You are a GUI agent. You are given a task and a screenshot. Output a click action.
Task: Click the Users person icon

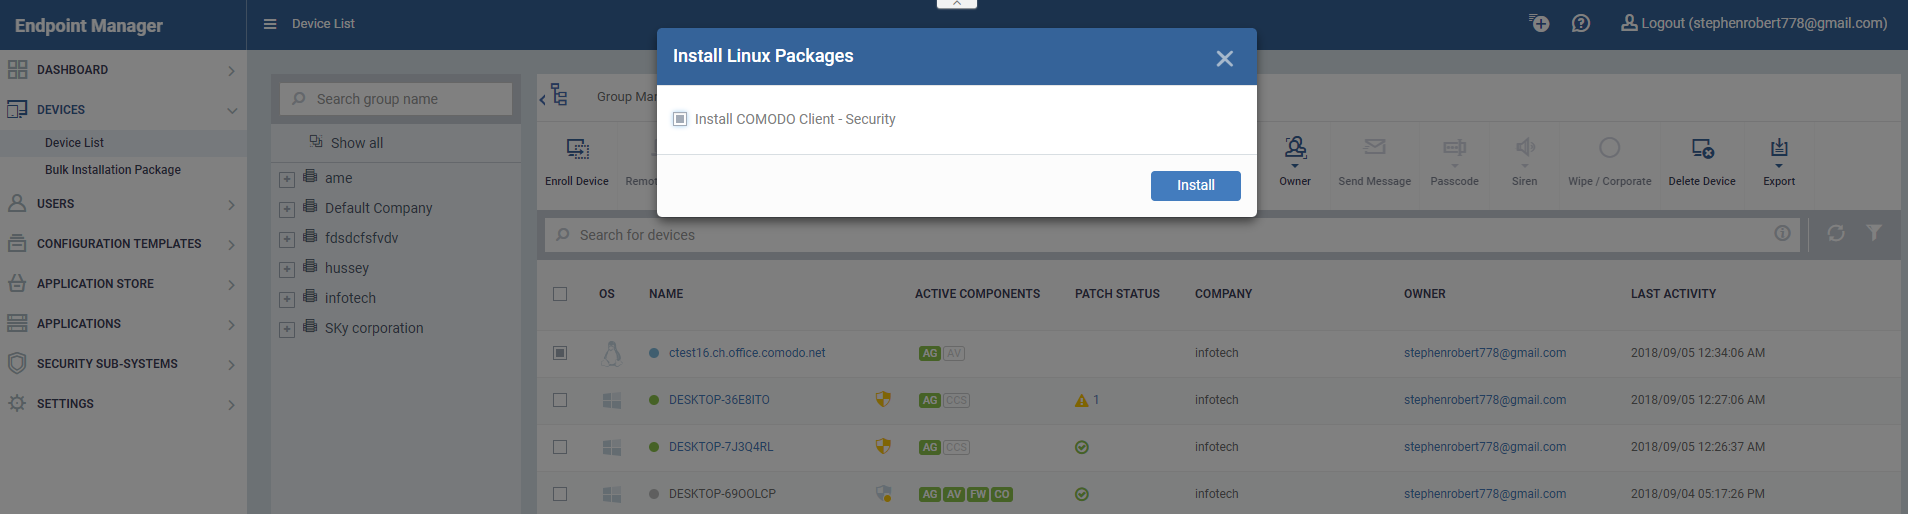click(x=17, y=203)
